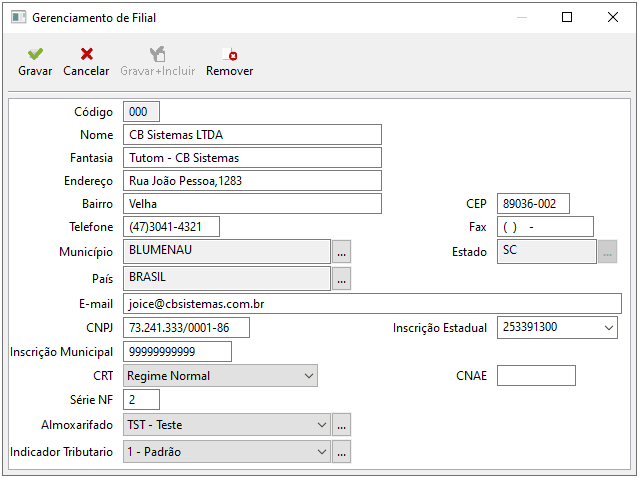This screenshot has height=478, width=639.
Task: Click the Série NF field showing 2
Action: point(141,399)
